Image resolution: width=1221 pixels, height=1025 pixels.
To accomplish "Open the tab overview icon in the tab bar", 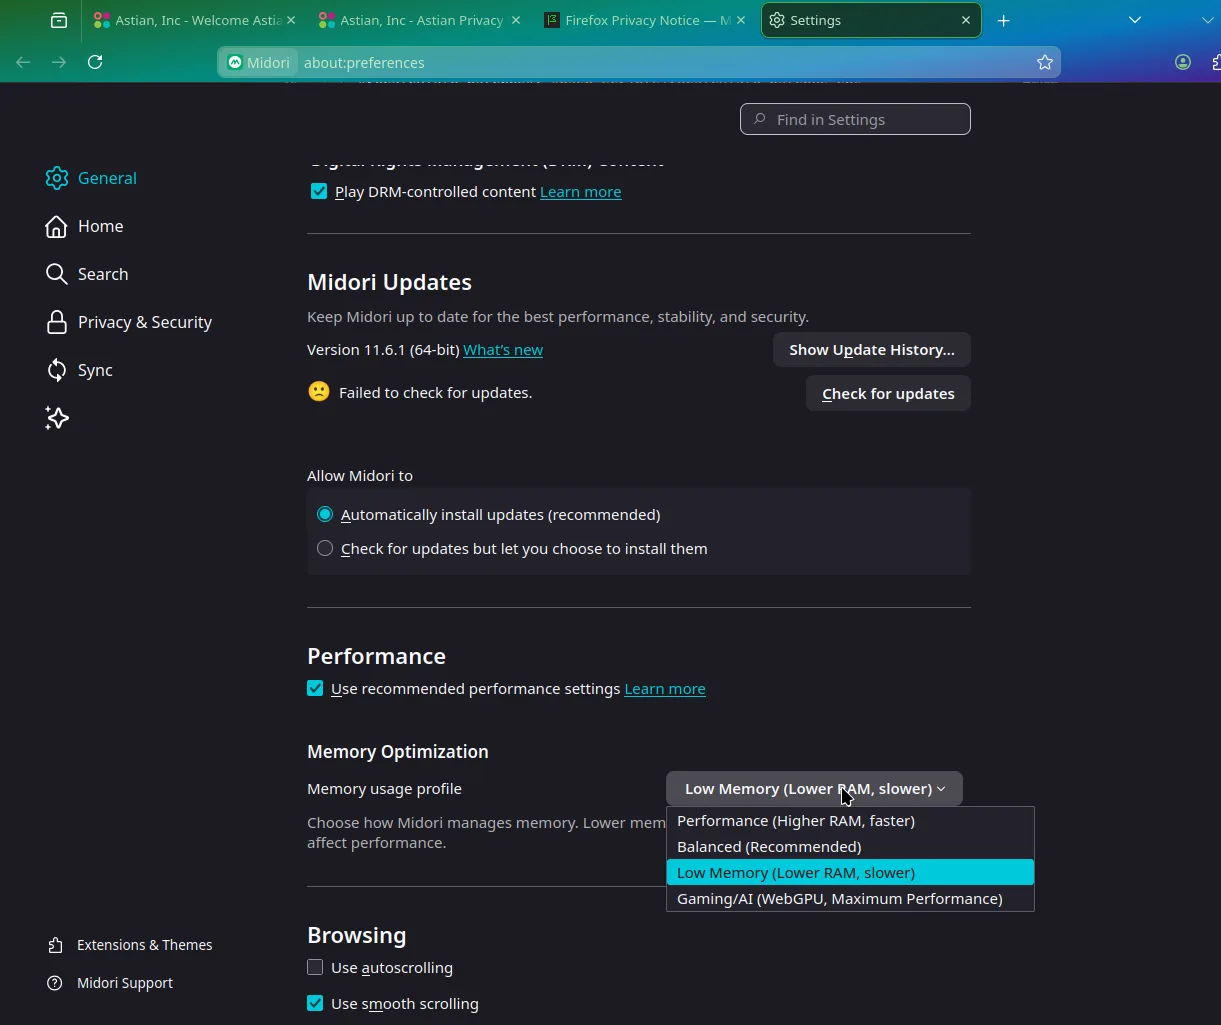I will pos(59,20).
